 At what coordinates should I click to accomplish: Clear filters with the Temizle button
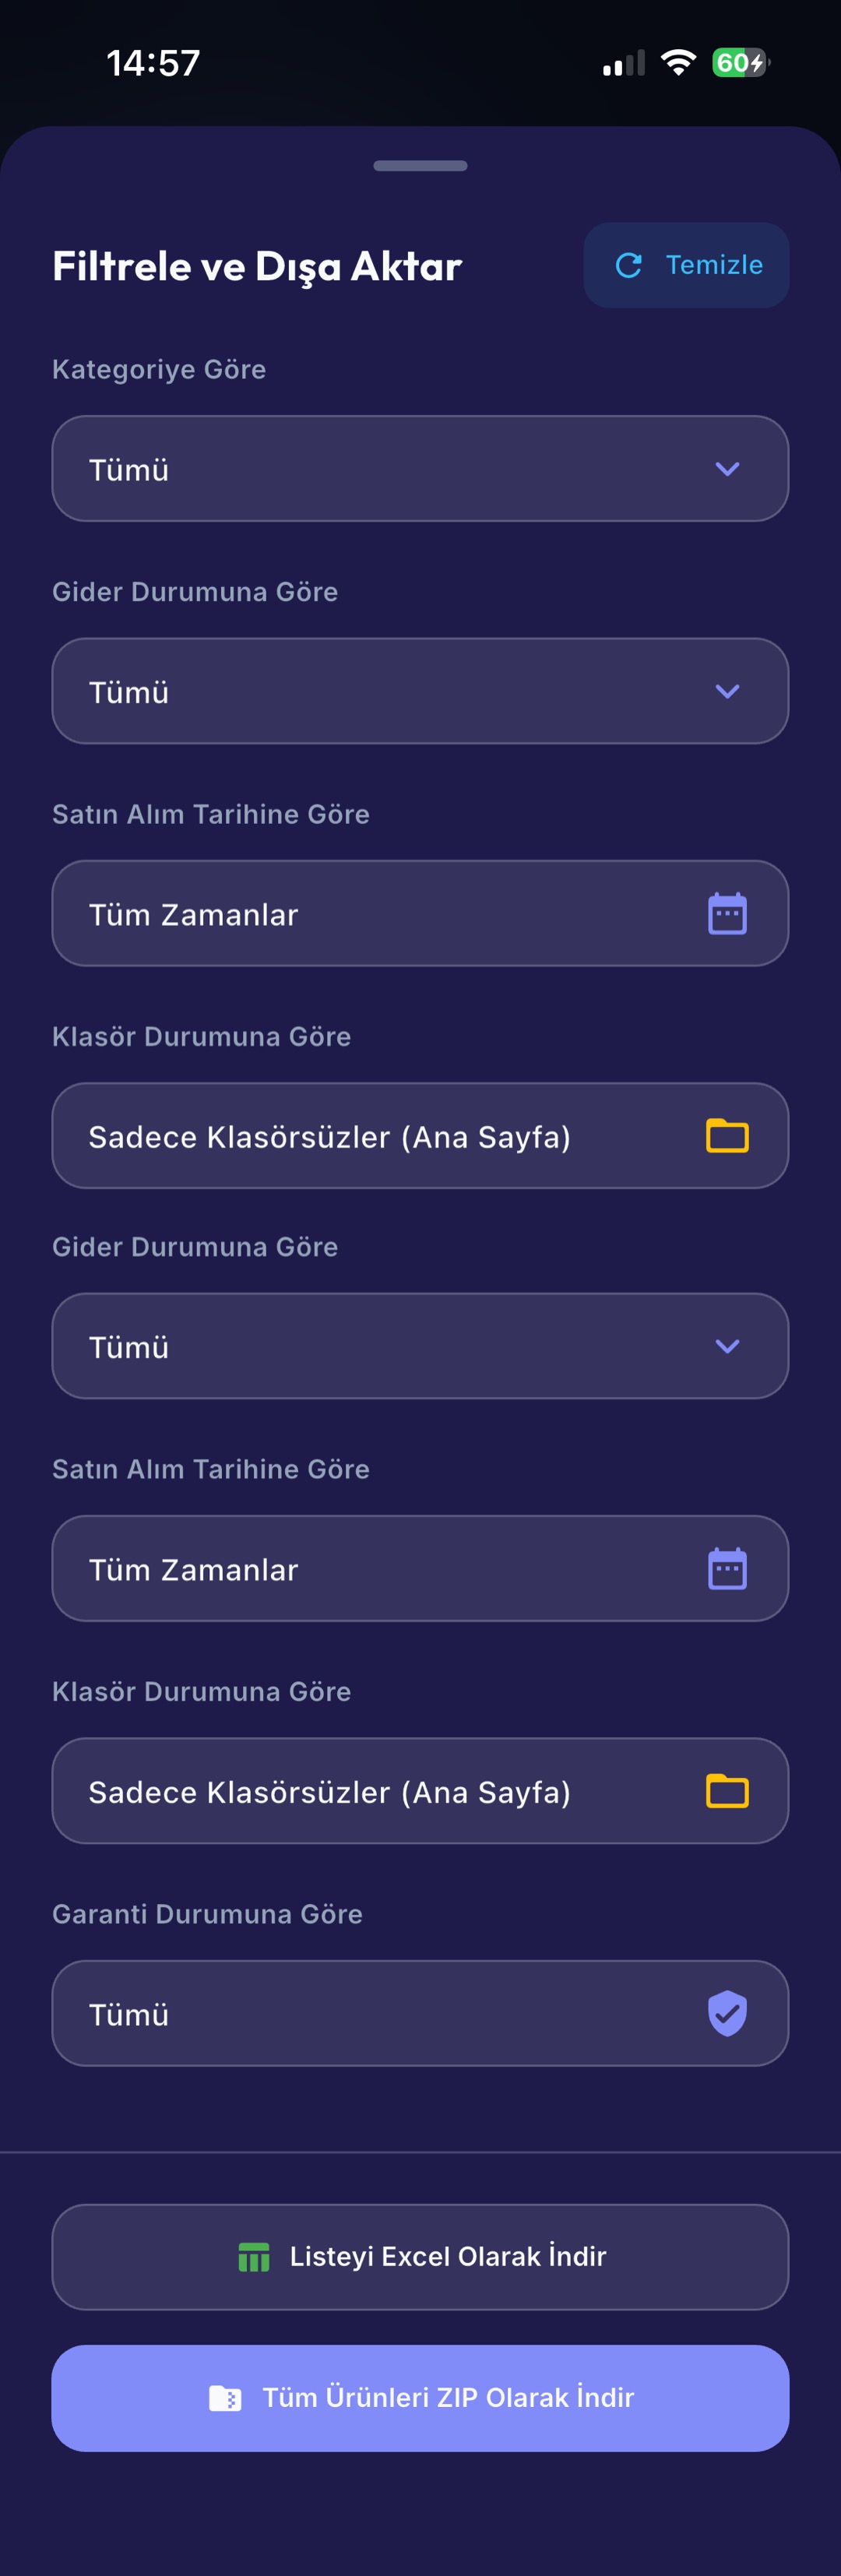tap(687, 265)
